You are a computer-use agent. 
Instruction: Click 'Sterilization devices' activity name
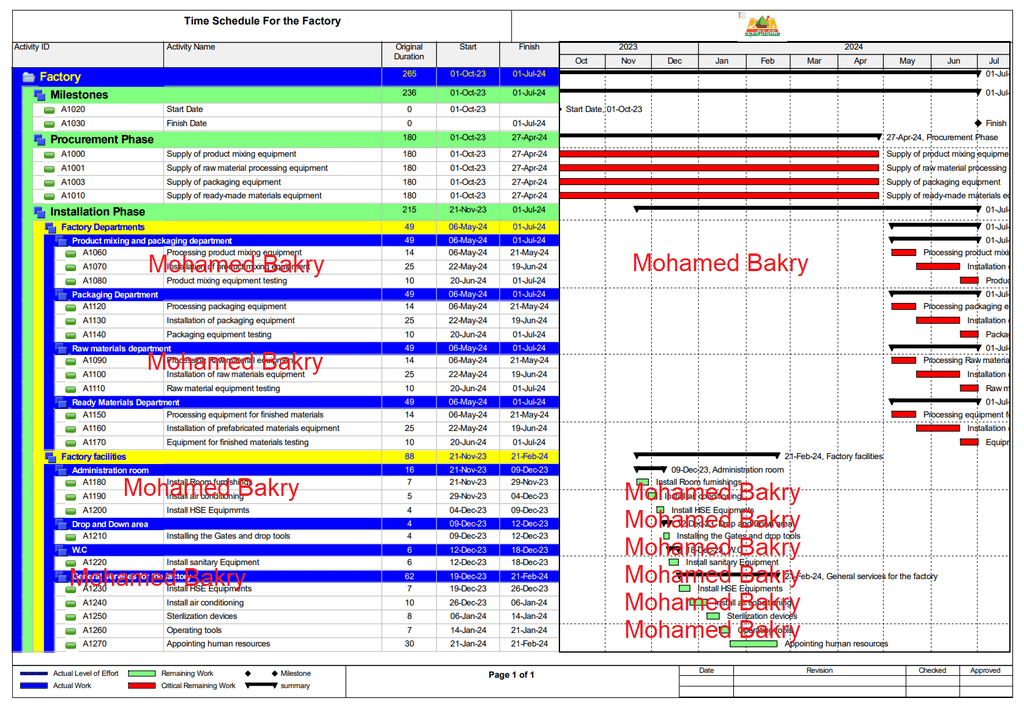coord(202,617)
